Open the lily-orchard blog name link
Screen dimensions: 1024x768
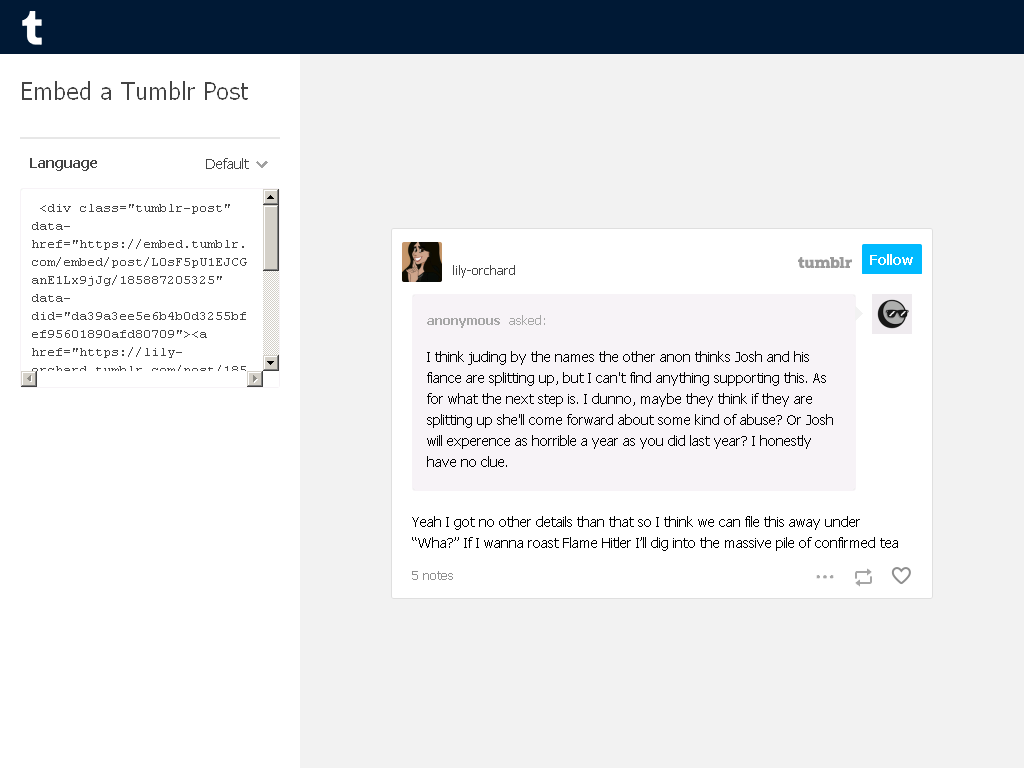click(483, 270)
